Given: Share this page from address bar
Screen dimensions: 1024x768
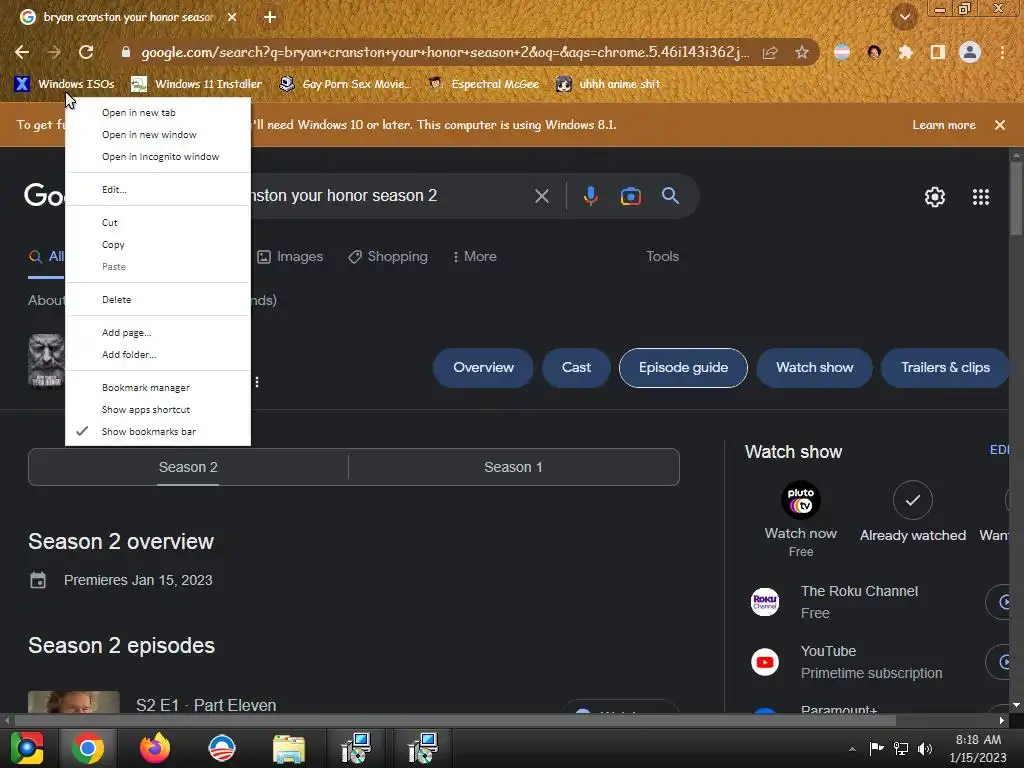Looking at the screenshot, I should [770, 52].
